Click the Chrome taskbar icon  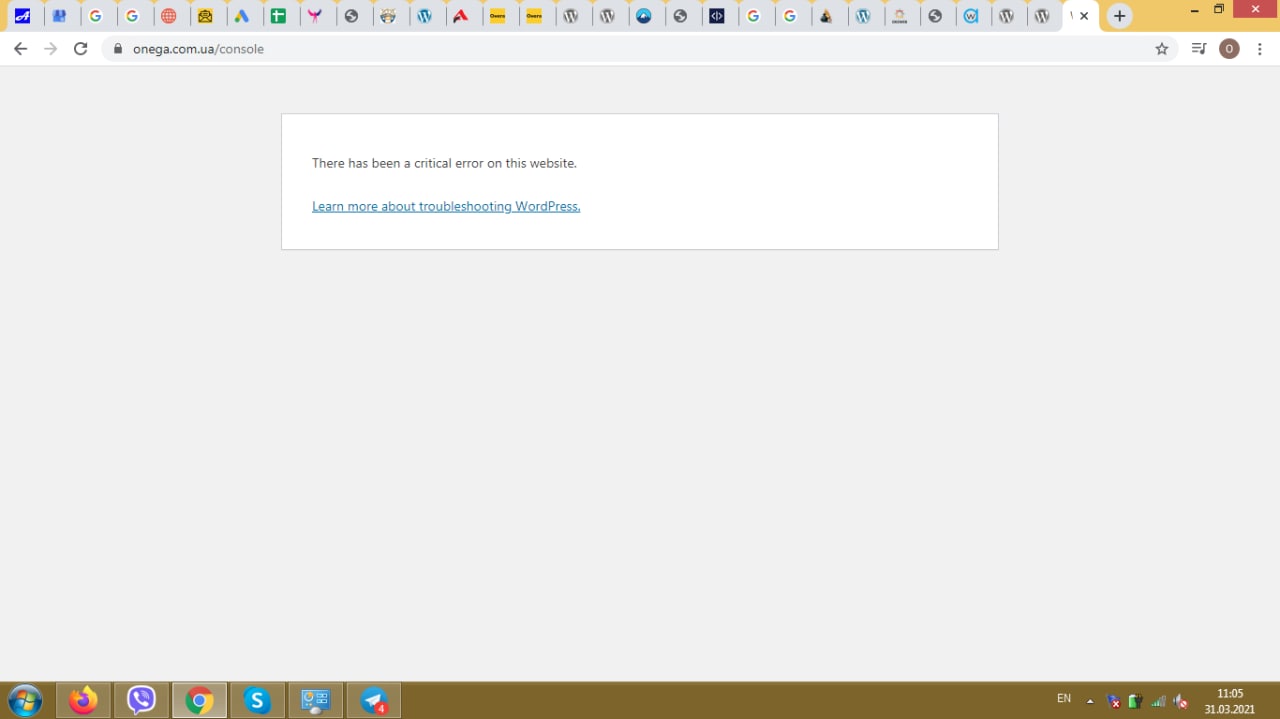point(199,701)
